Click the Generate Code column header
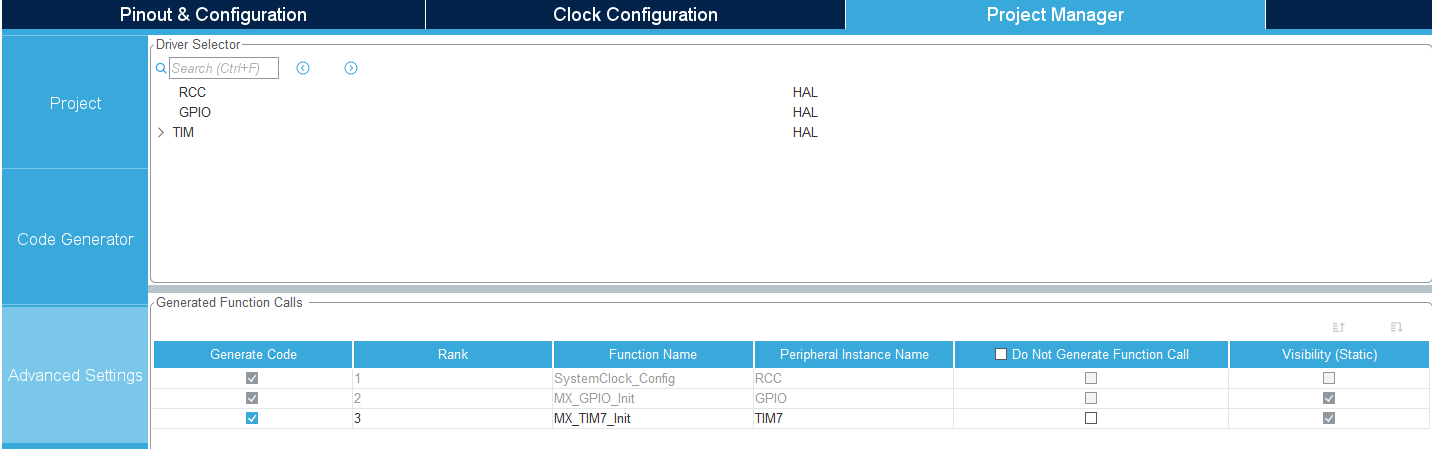 pos(253,354)
